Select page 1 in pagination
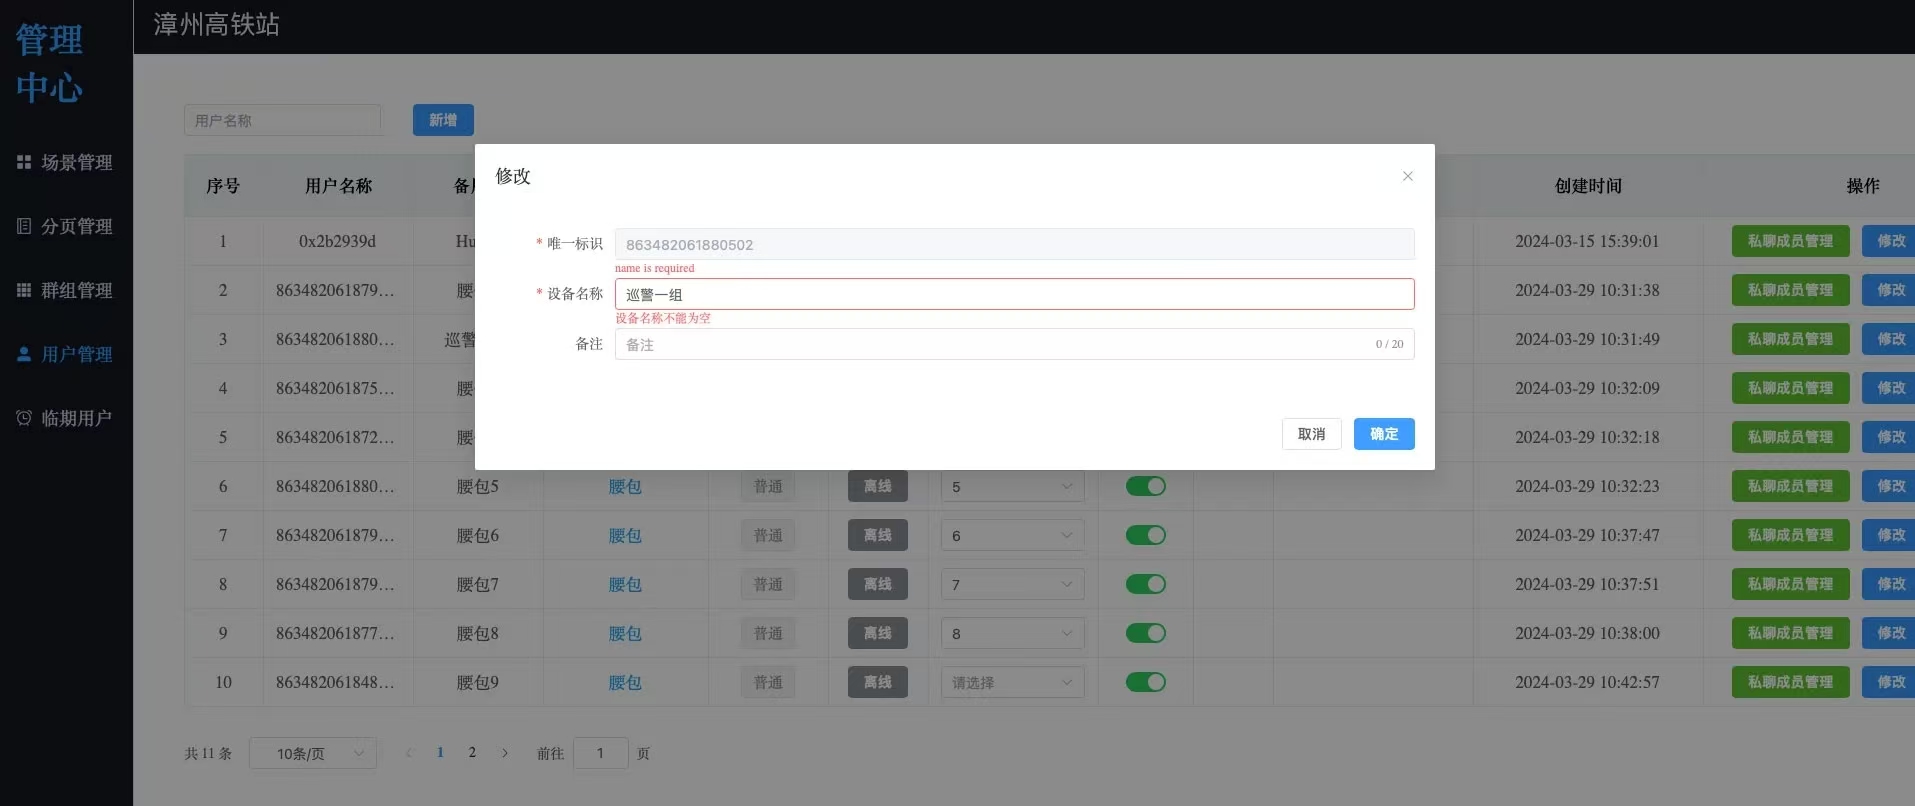Image resolution: width=1915 pixels, height=806 pixels. (x=440, y=752)
